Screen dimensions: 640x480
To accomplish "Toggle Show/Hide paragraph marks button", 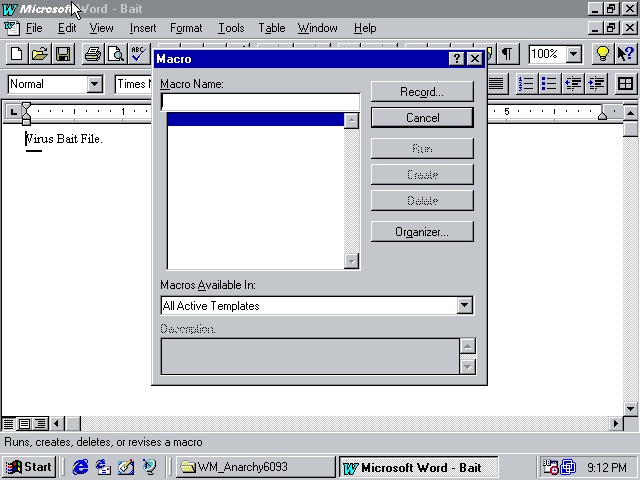I will tap(508, 54).
